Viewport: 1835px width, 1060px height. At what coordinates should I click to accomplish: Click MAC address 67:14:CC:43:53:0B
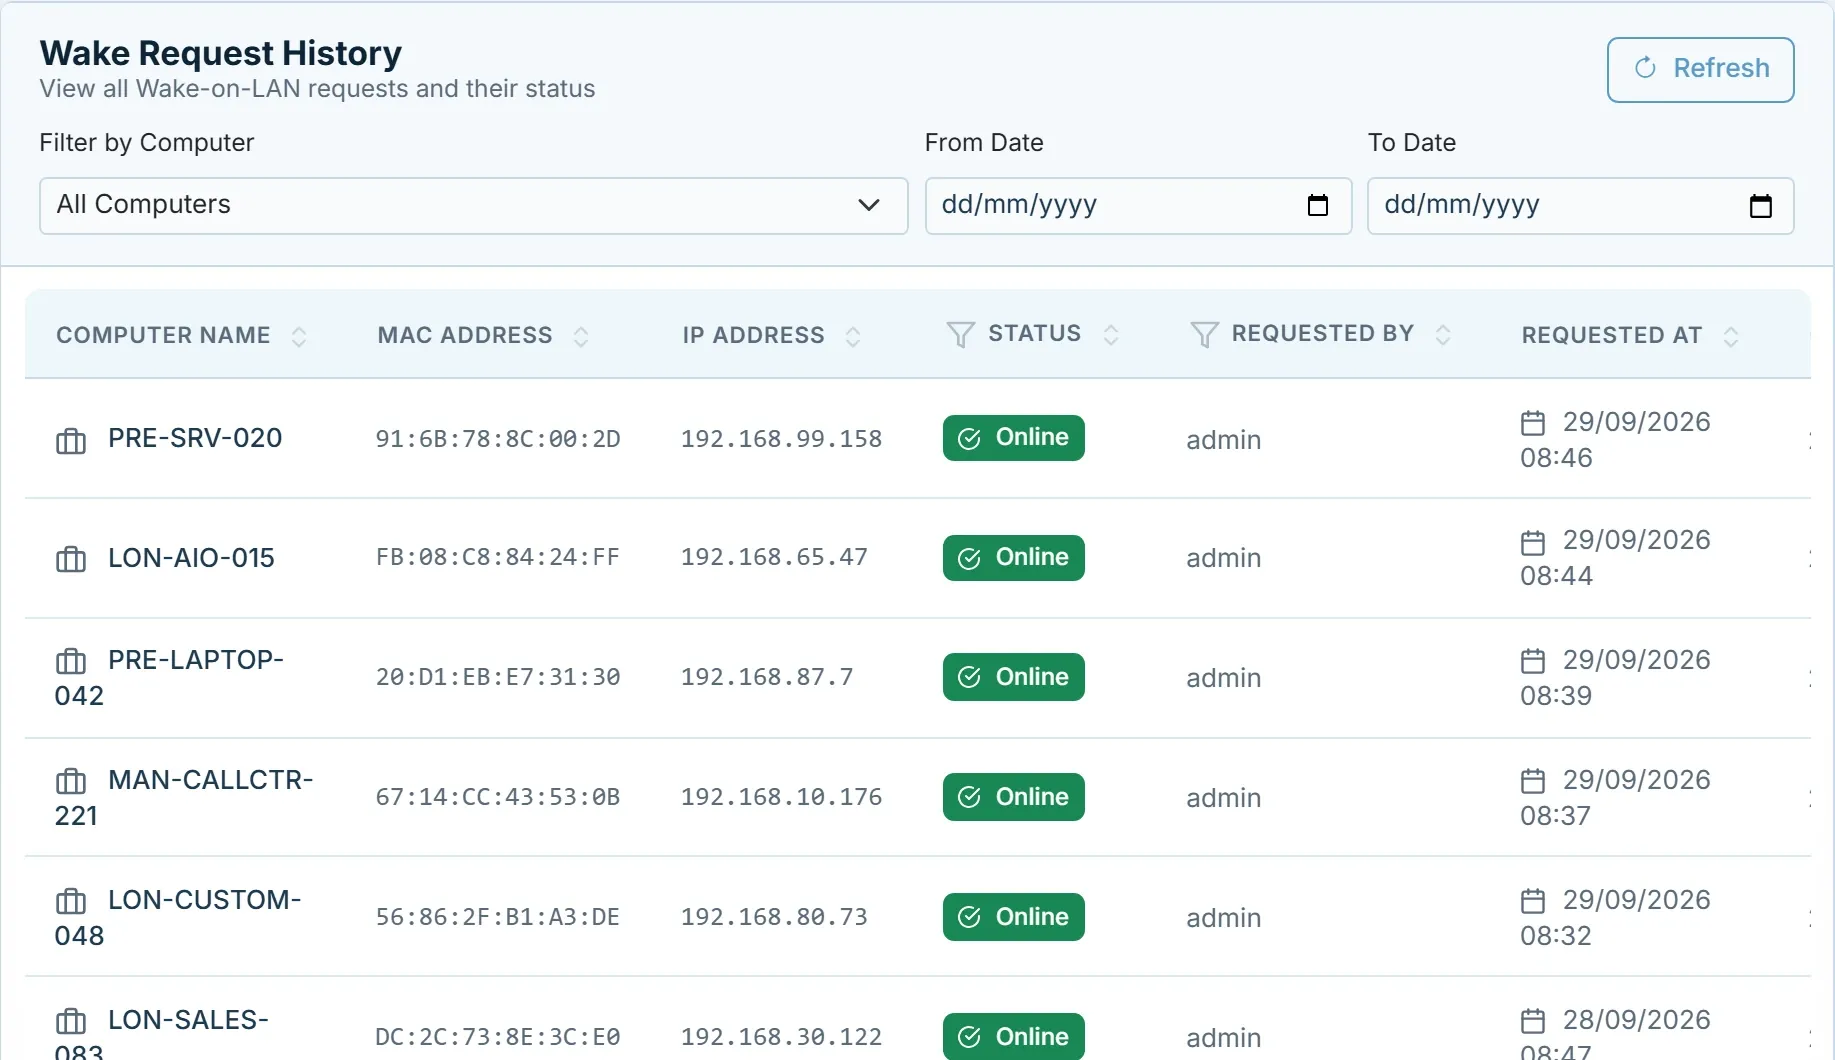tap(498, 797)
